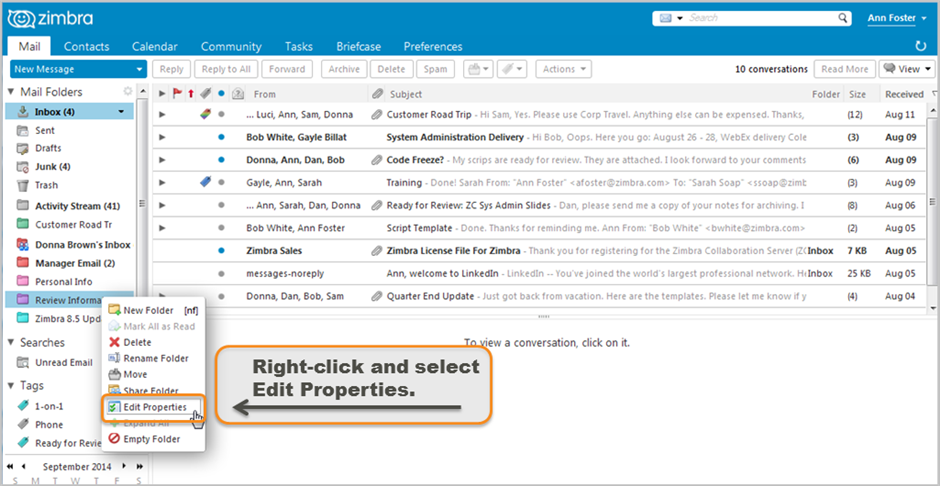Open the Inbox folder dropdown arrow
Viewport: 940px width, 486px height.
[x=121, y=111]
